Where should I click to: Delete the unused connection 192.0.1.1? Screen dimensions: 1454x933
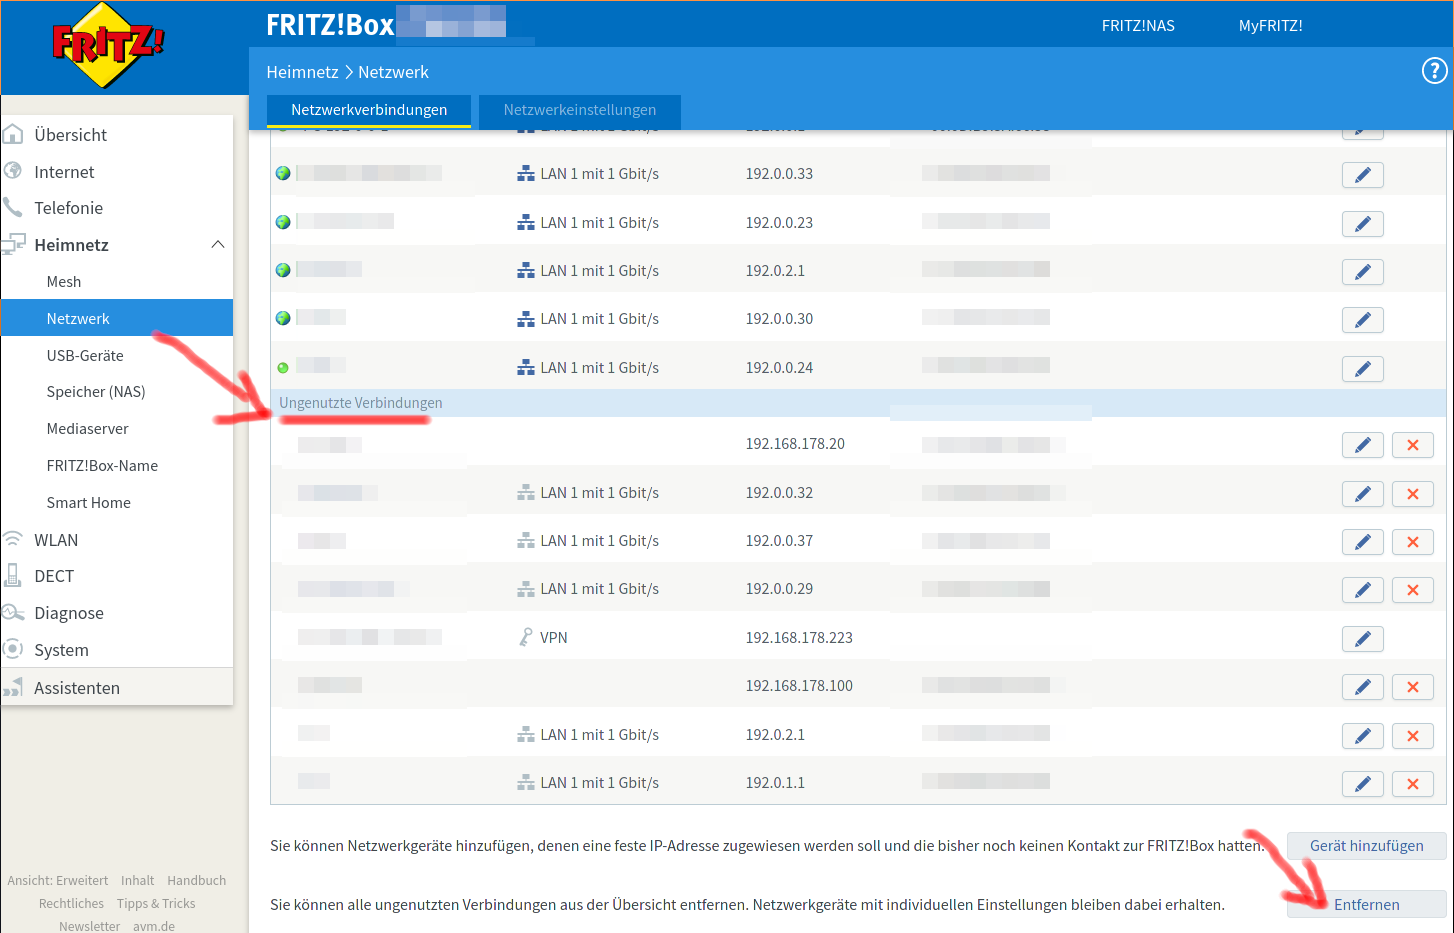click(x=1412, y=784)
